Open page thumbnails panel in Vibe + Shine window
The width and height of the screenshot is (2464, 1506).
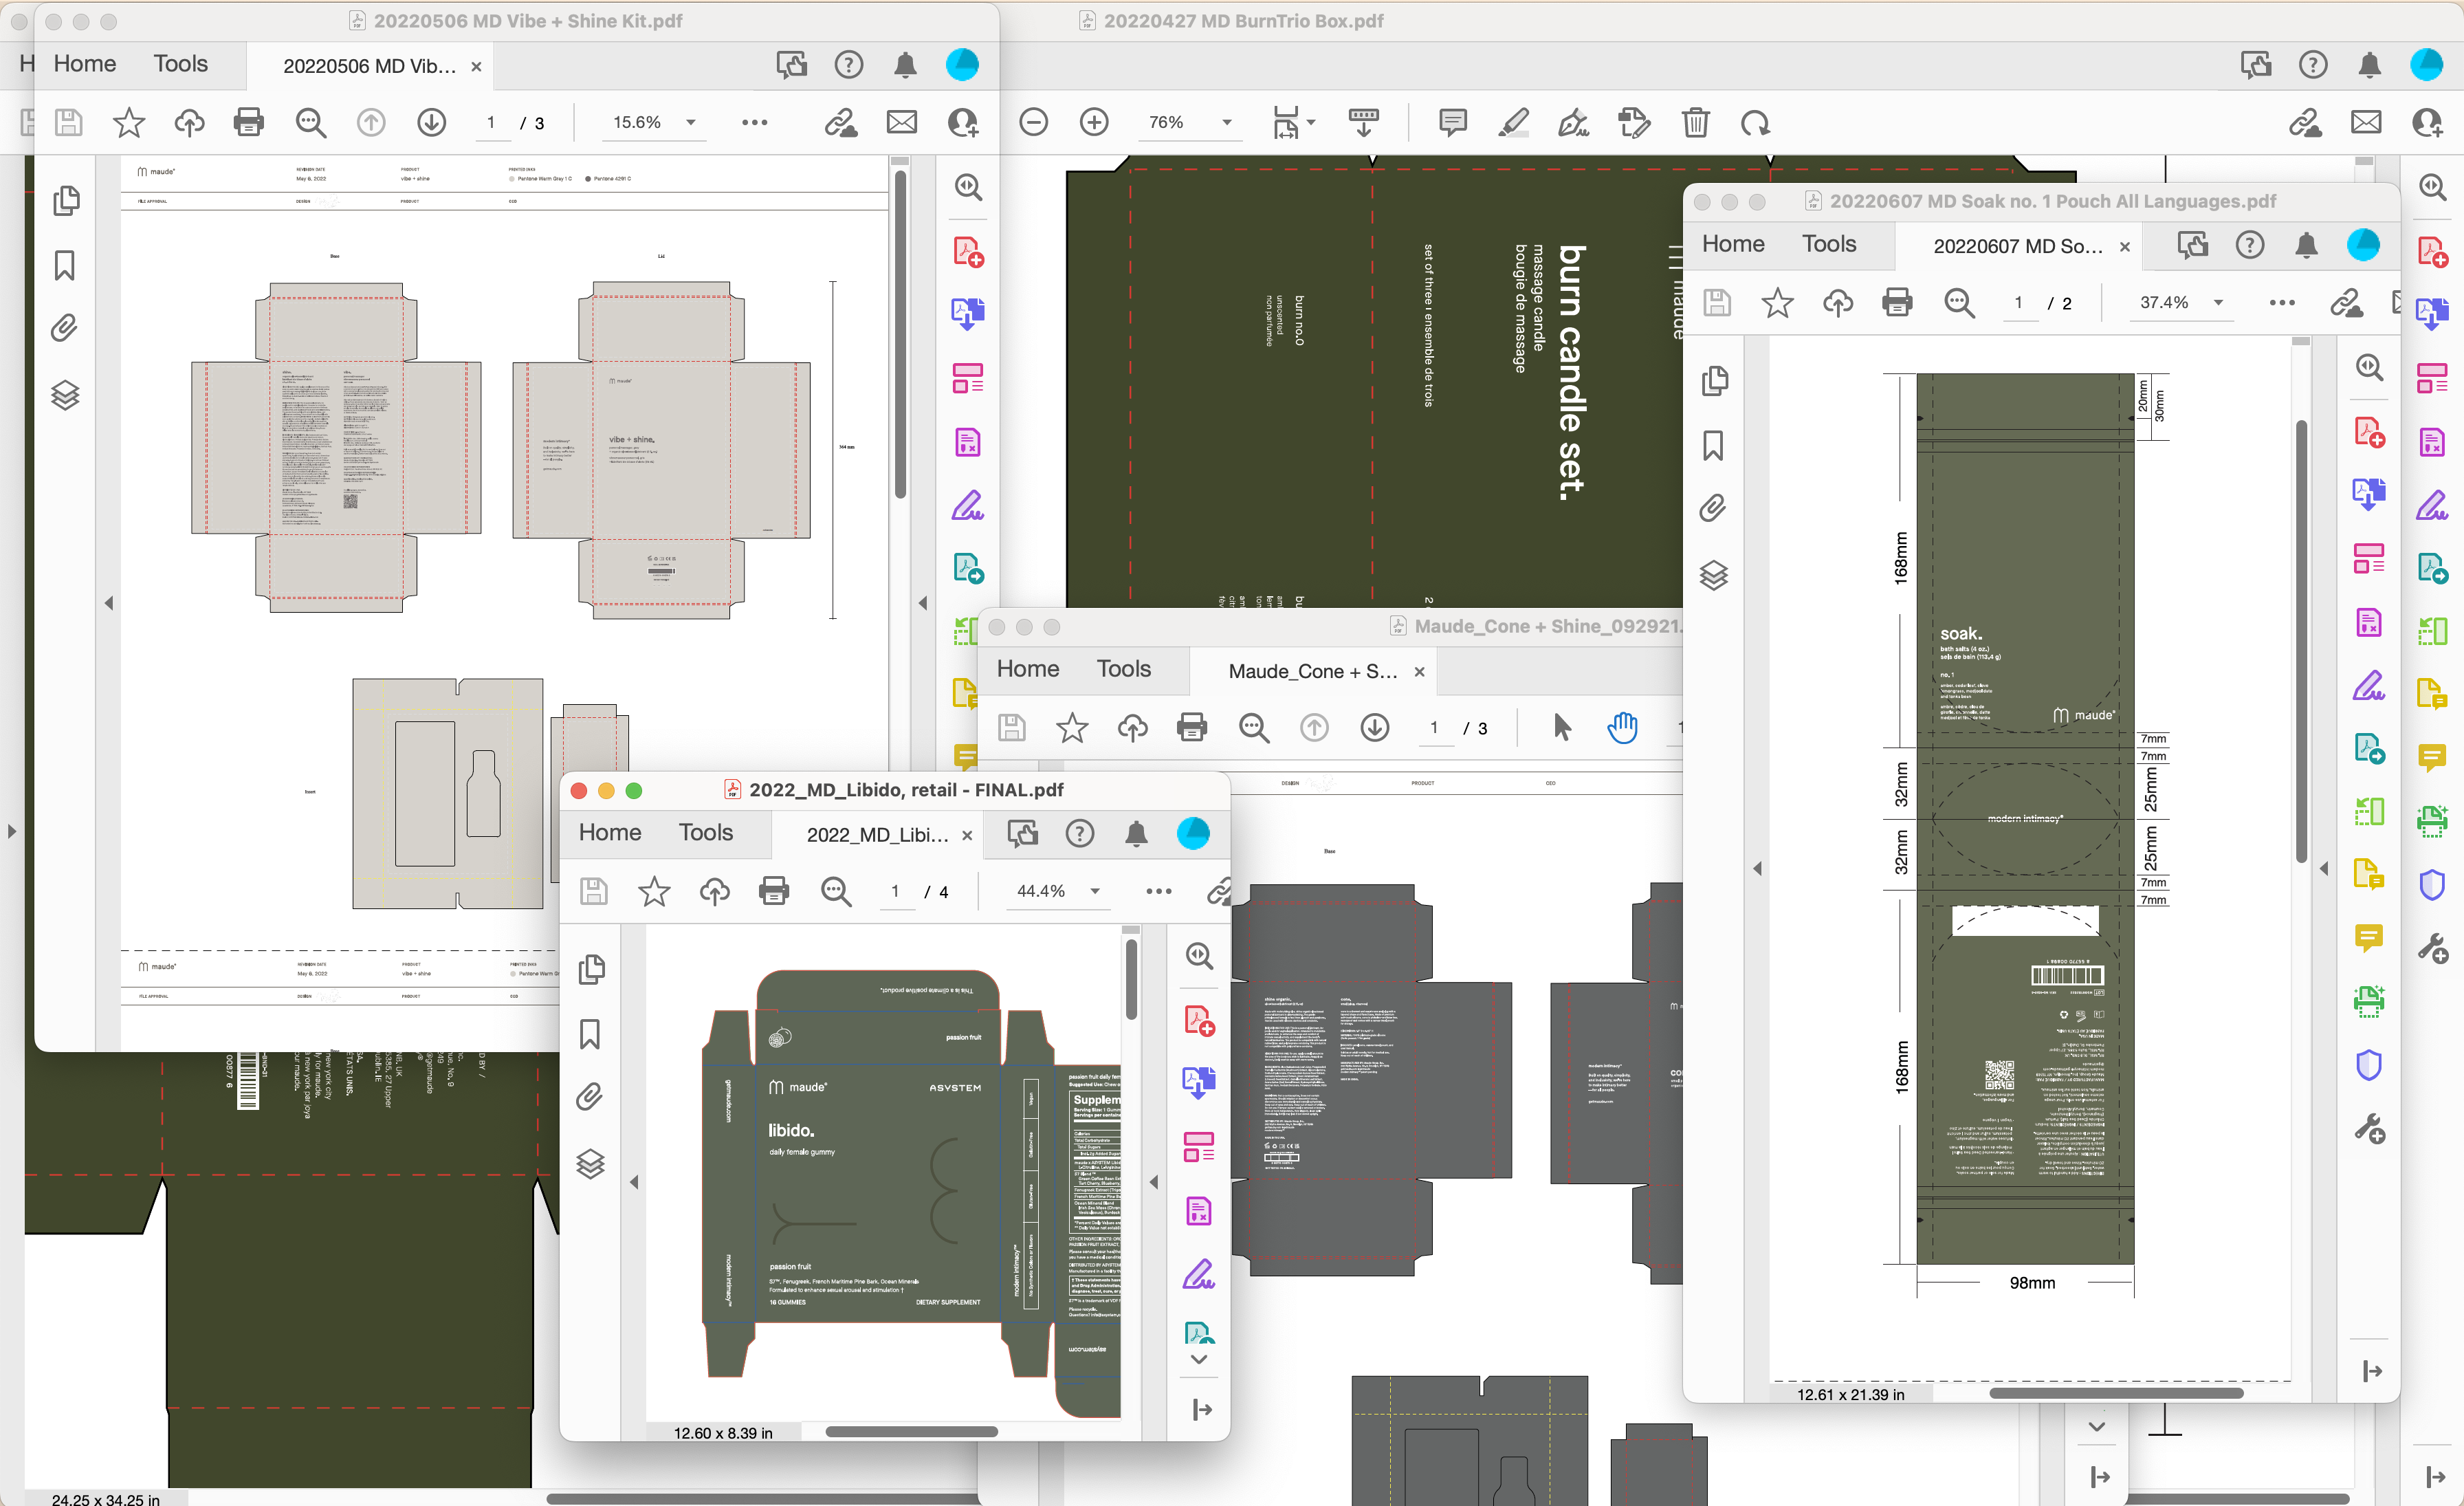pos(66,200)
